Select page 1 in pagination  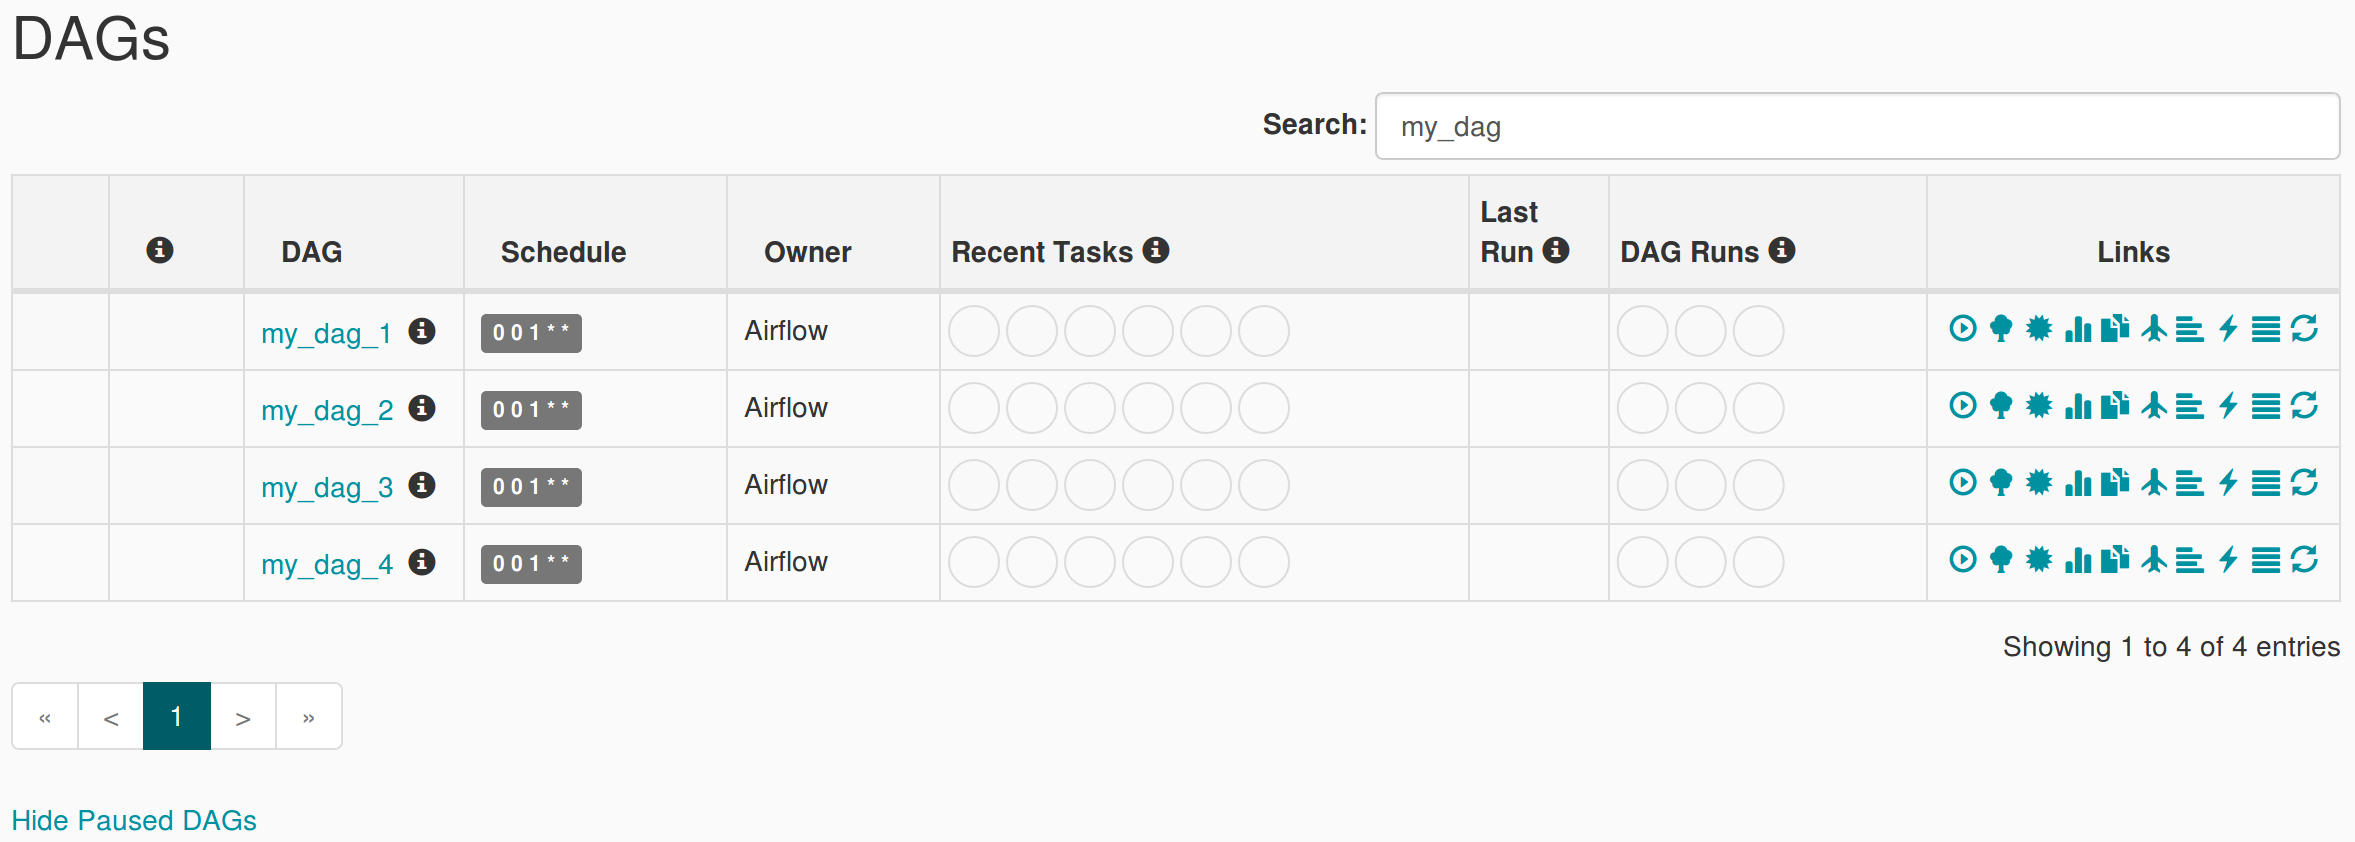click(177, 717)
